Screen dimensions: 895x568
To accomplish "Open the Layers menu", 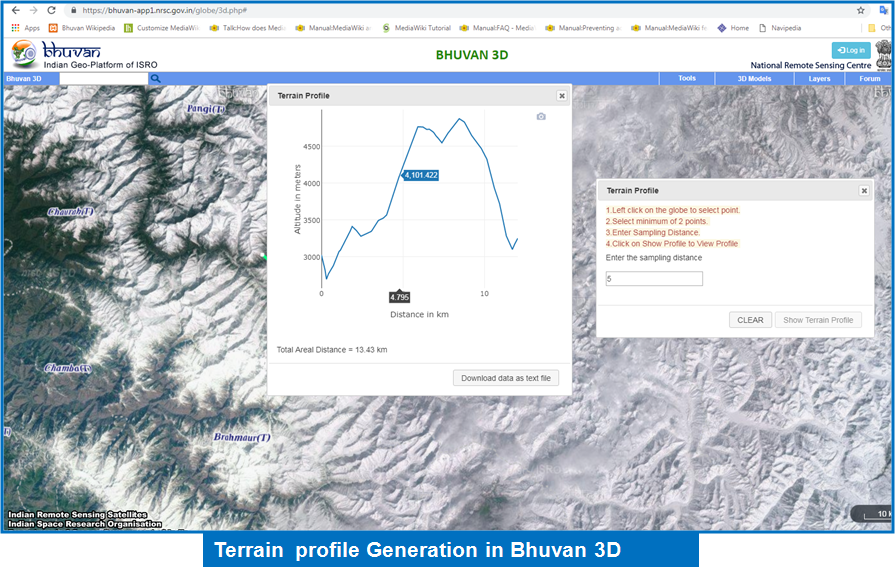I will [819, 79].
